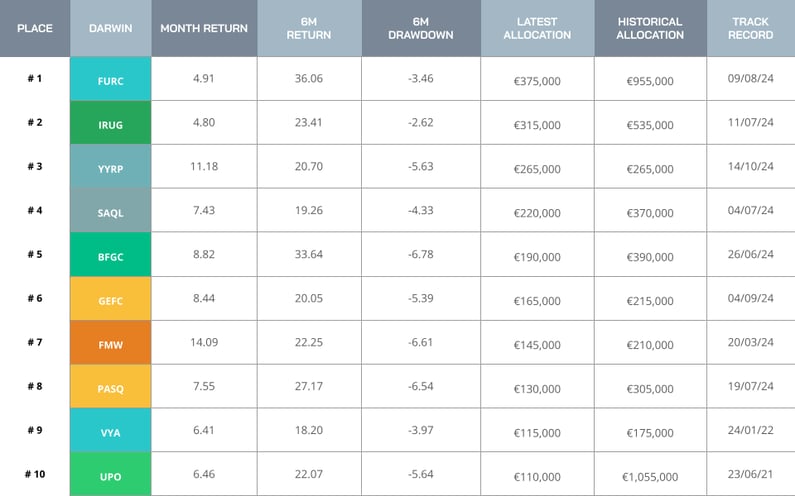Select the BFGC green badge
This screenshot has width=795, height=496.
tap(111, 255)
